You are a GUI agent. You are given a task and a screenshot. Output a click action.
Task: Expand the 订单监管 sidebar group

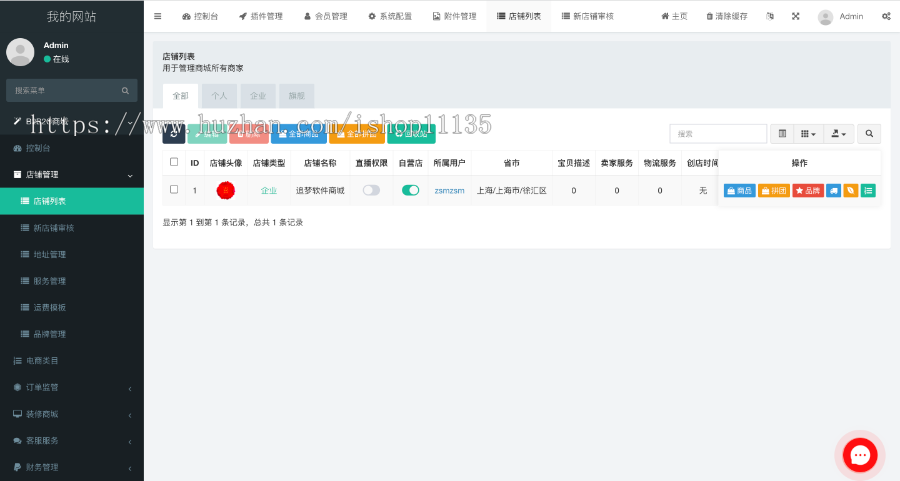point(72,387)
